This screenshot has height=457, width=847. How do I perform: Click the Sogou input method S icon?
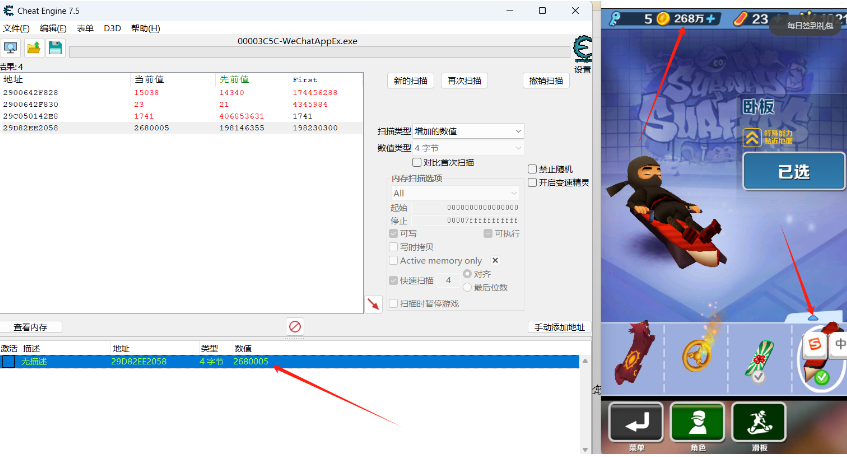[815, 344]
